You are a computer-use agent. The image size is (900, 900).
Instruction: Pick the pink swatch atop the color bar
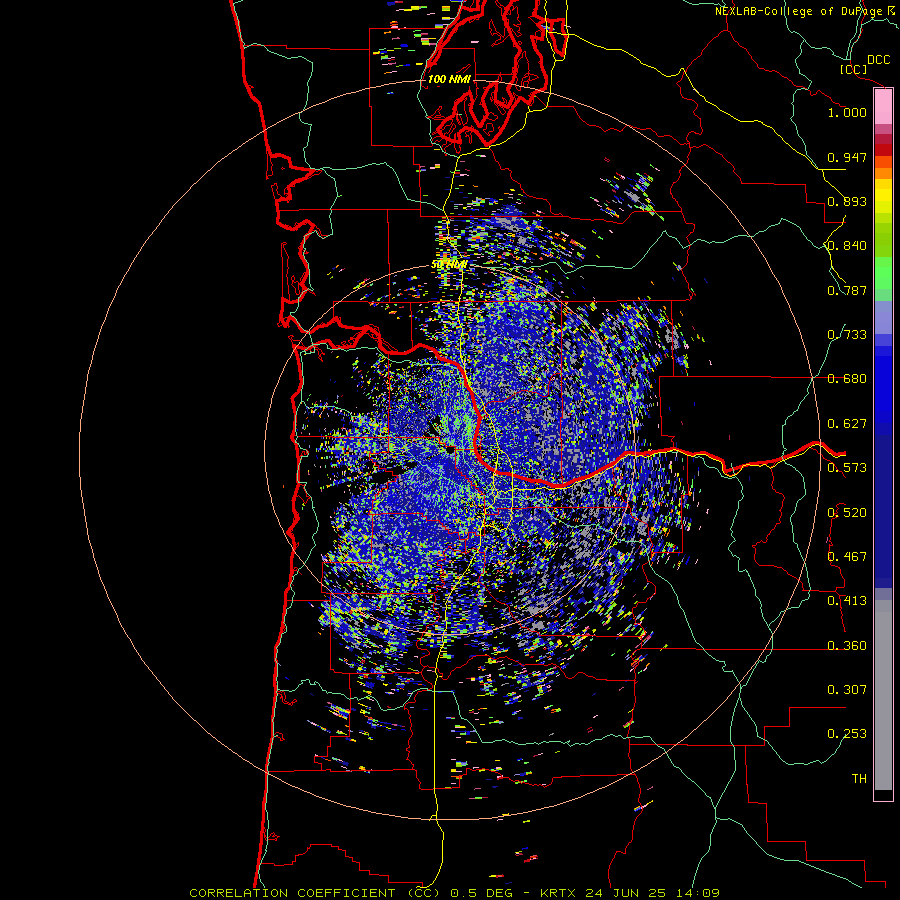(x=883, y=107)
